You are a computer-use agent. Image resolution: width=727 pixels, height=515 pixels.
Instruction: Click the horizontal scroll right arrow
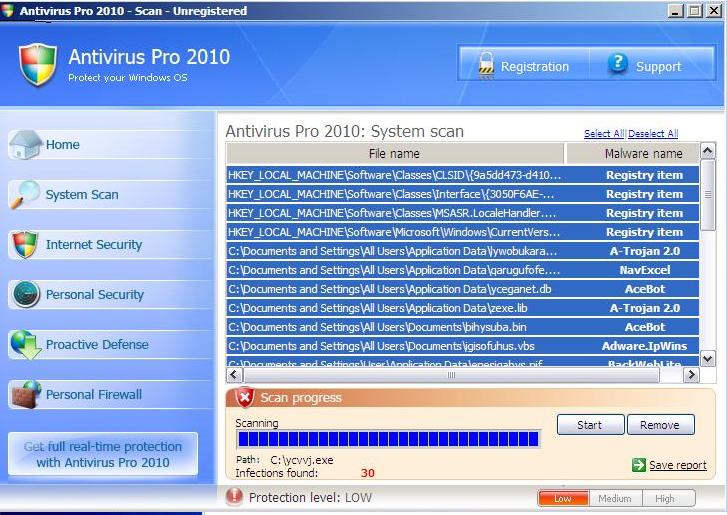(x=691, y=375)
